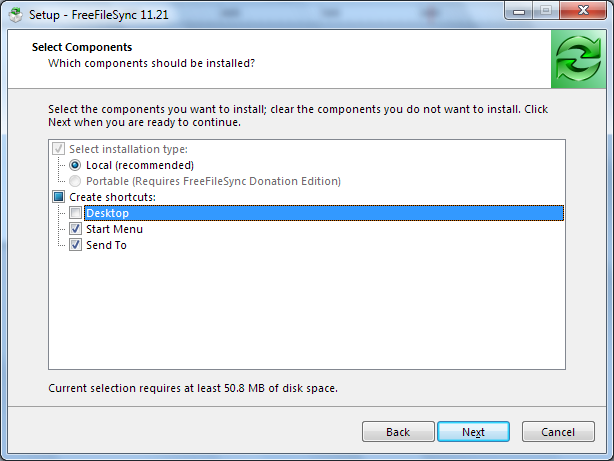Minimize the setup window
The height and width of the screenshot is (461, 614).
point(519,11)
